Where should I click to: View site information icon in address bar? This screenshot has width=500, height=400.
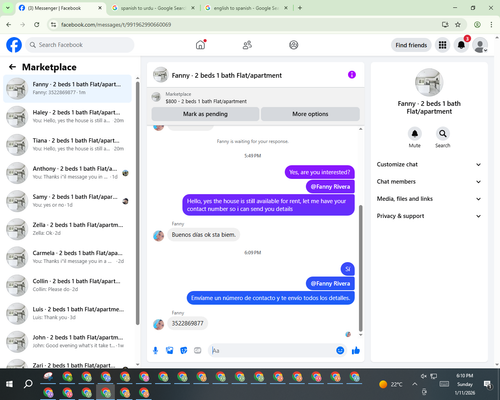point(53,24)
